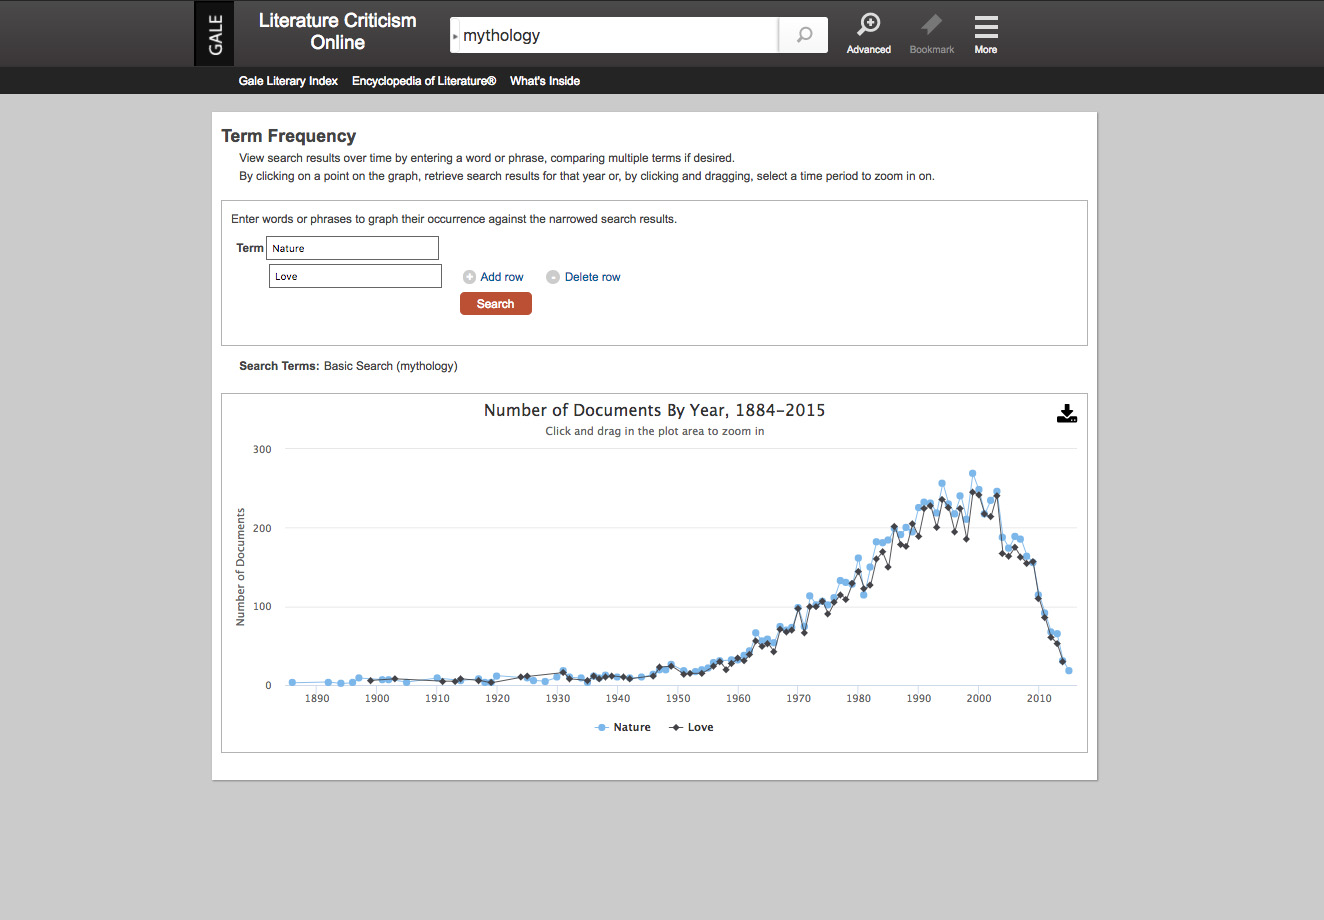This screenshot has width=1324, height=920.
Task: Click the 'Click and drag in the plot area' subtitle
Action: pos(655,431)
